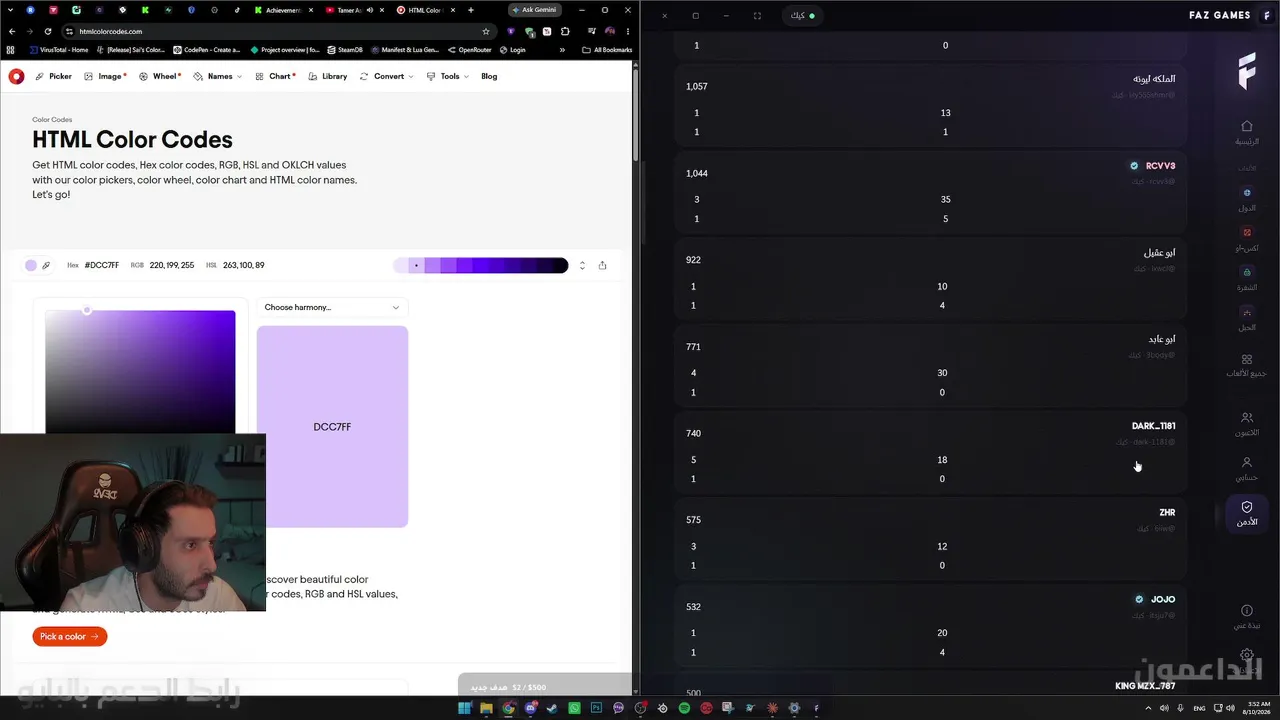
Task: Open the Chart page
Action: 276,76
